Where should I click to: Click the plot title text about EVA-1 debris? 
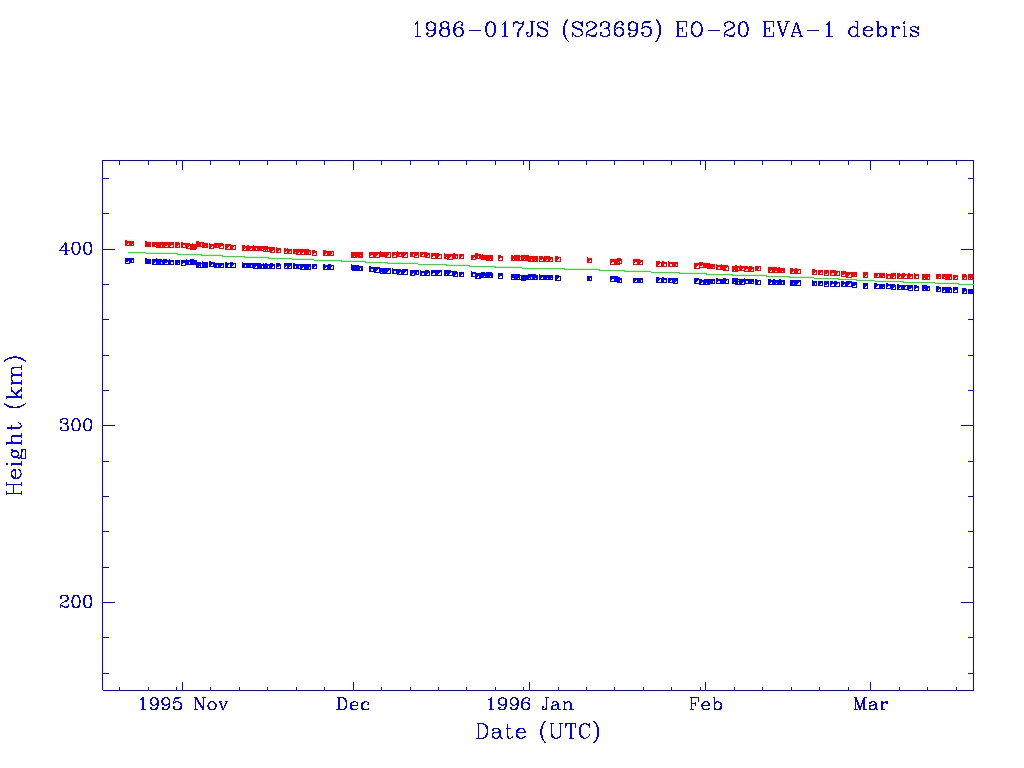point(666,30)
